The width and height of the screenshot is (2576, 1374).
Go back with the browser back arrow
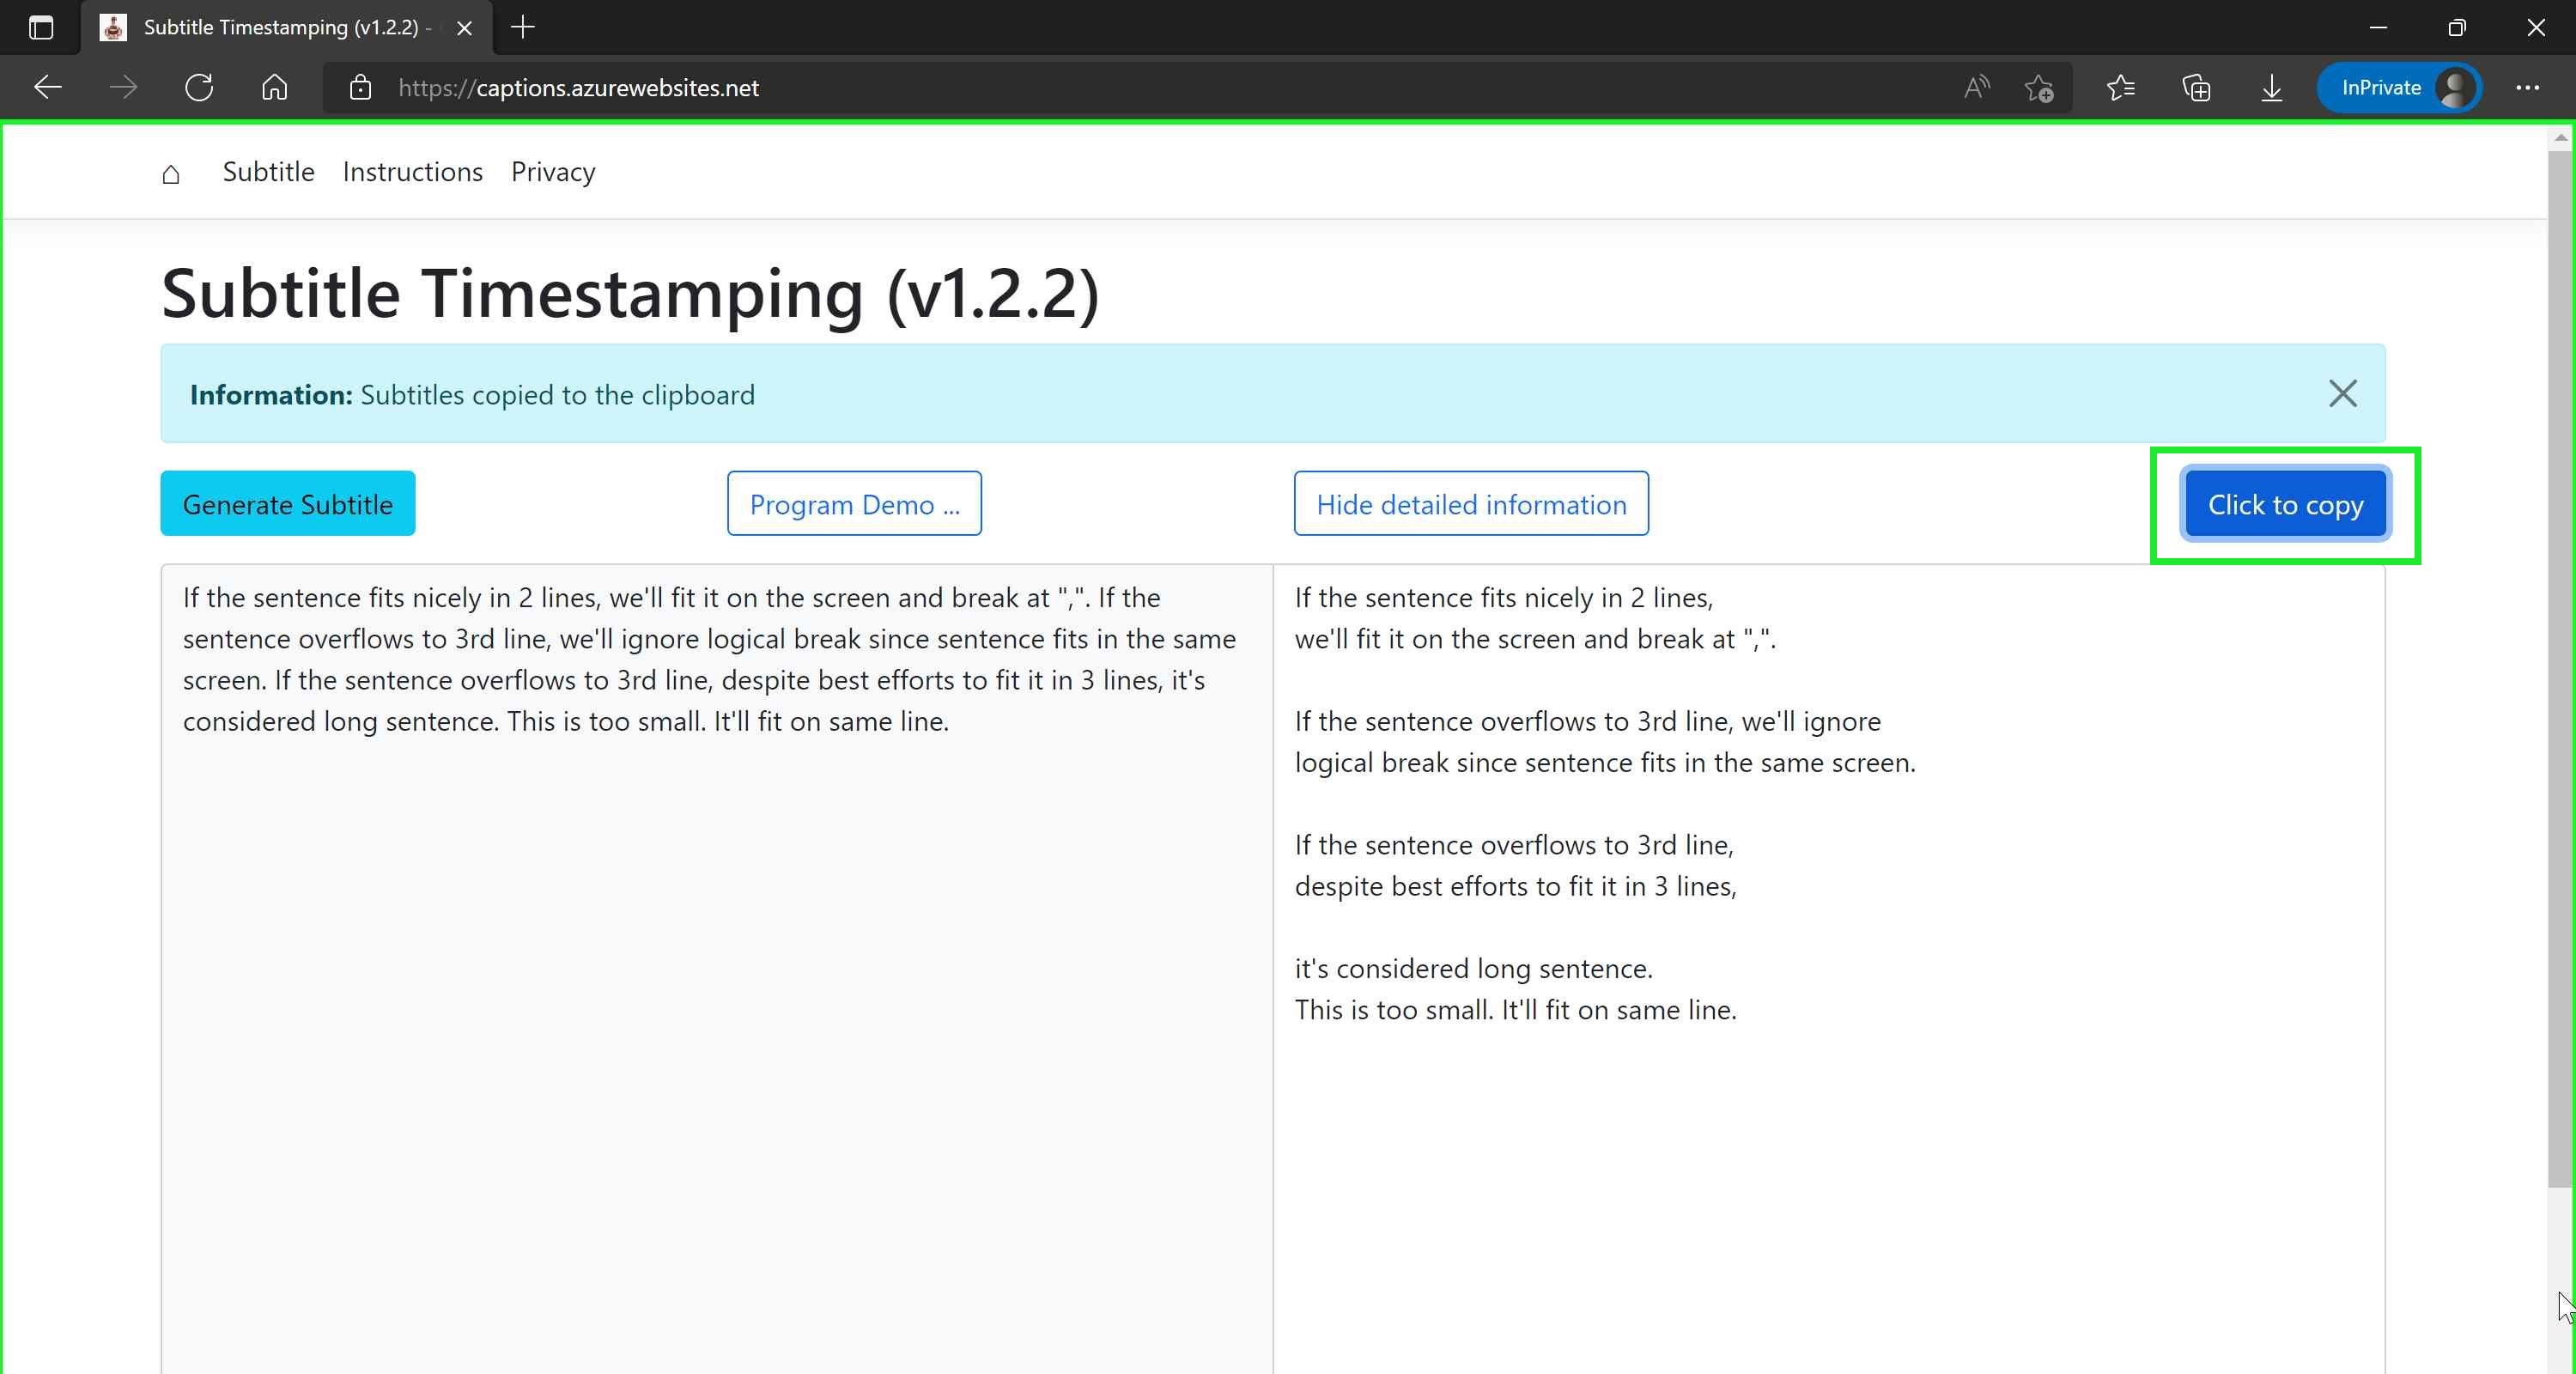48,88
